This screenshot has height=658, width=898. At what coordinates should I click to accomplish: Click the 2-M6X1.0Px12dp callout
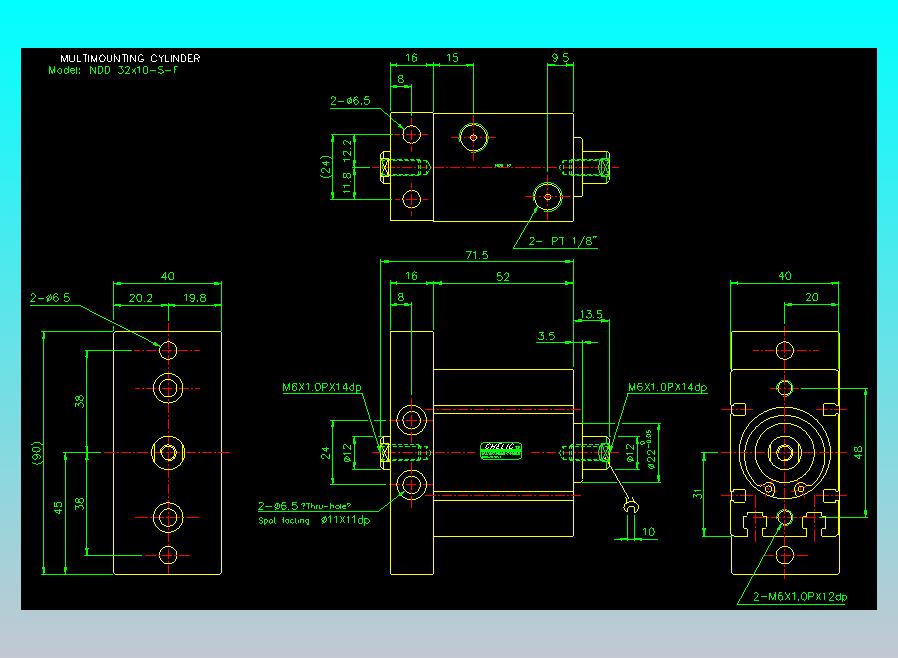point(800,597)
